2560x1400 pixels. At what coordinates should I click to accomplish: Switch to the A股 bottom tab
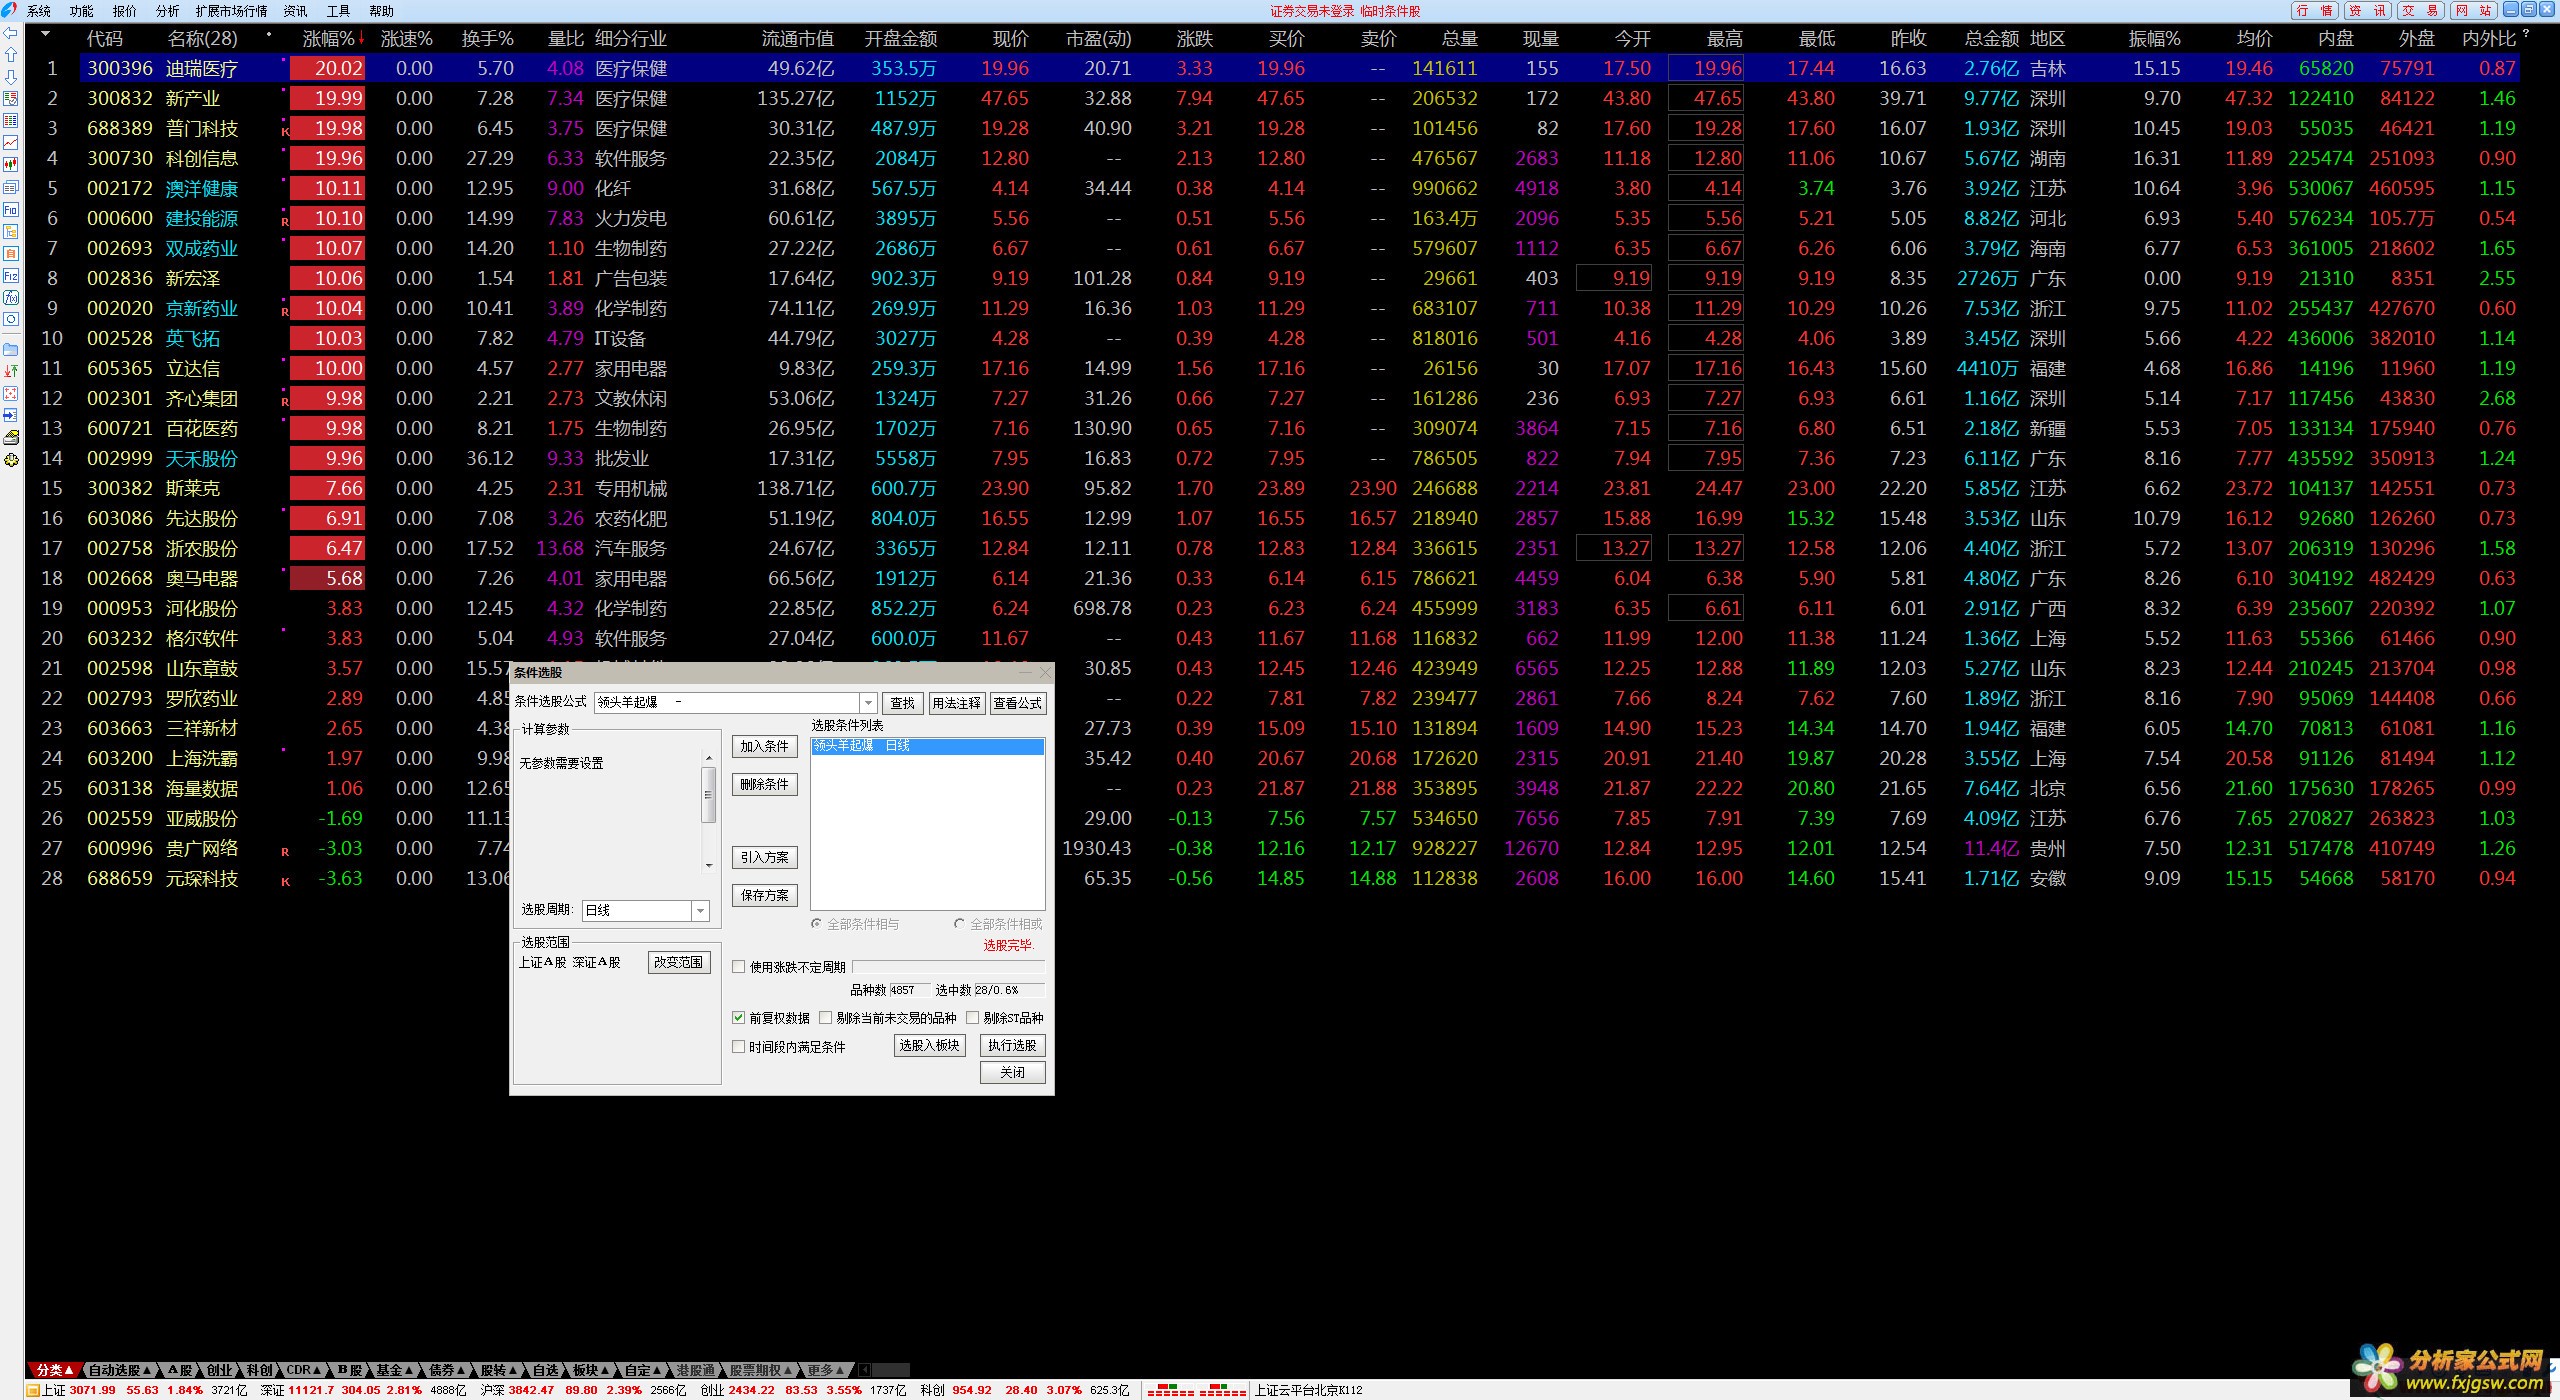coord(180,1370)
